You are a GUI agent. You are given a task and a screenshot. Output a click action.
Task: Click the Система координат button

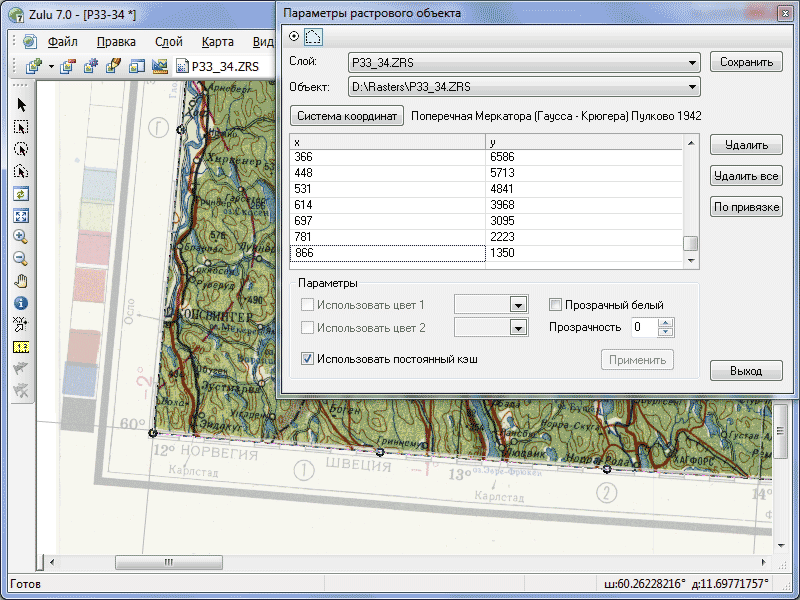click(346, 115)
